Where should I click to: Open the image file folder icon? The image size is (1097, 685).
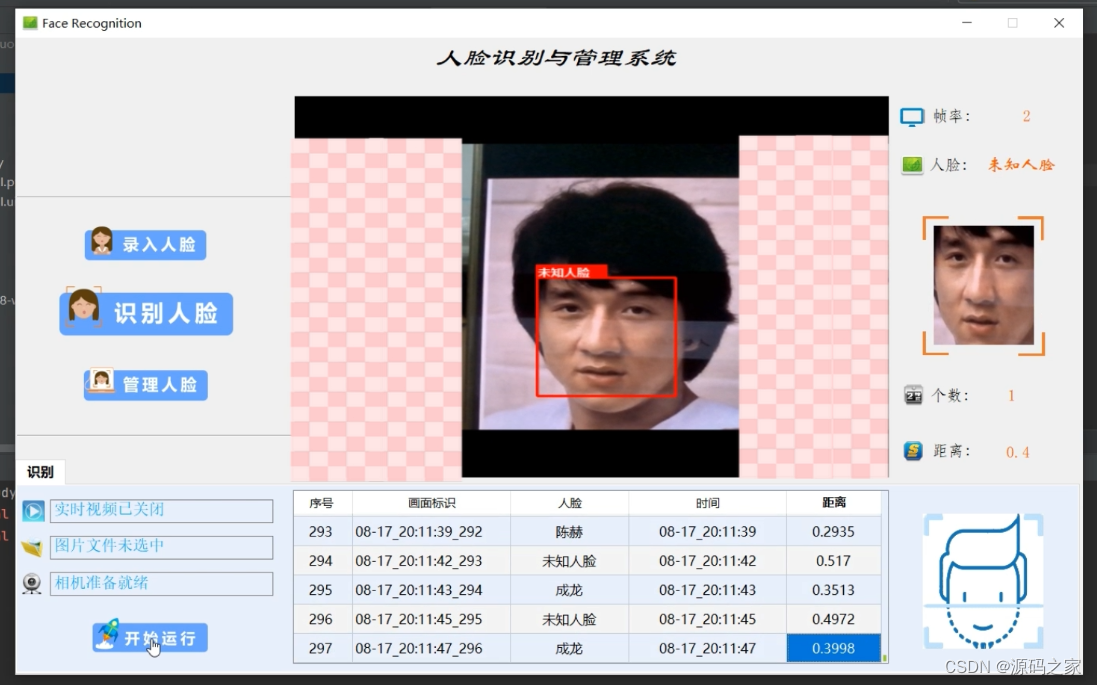32,547
